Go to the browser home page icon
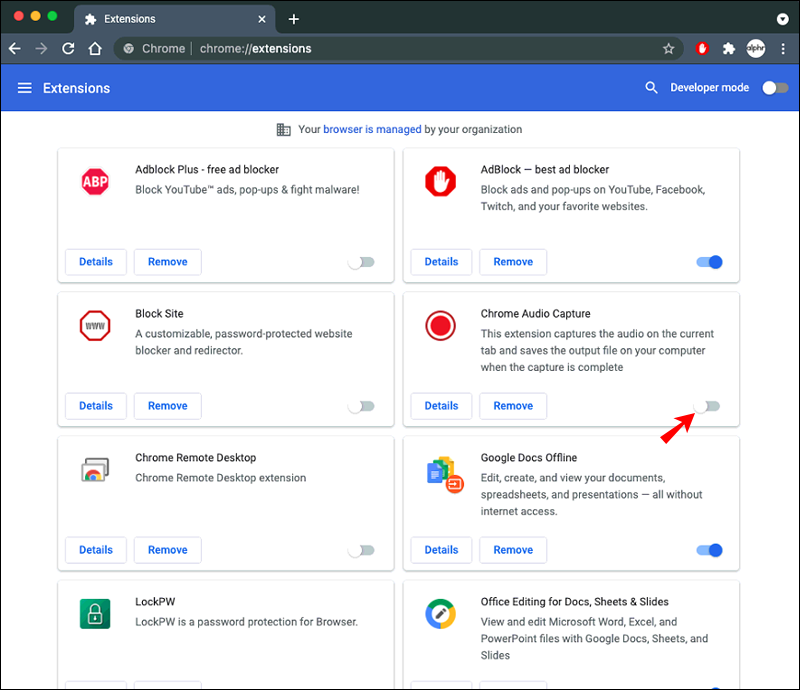800x690 pixels. 95,48
